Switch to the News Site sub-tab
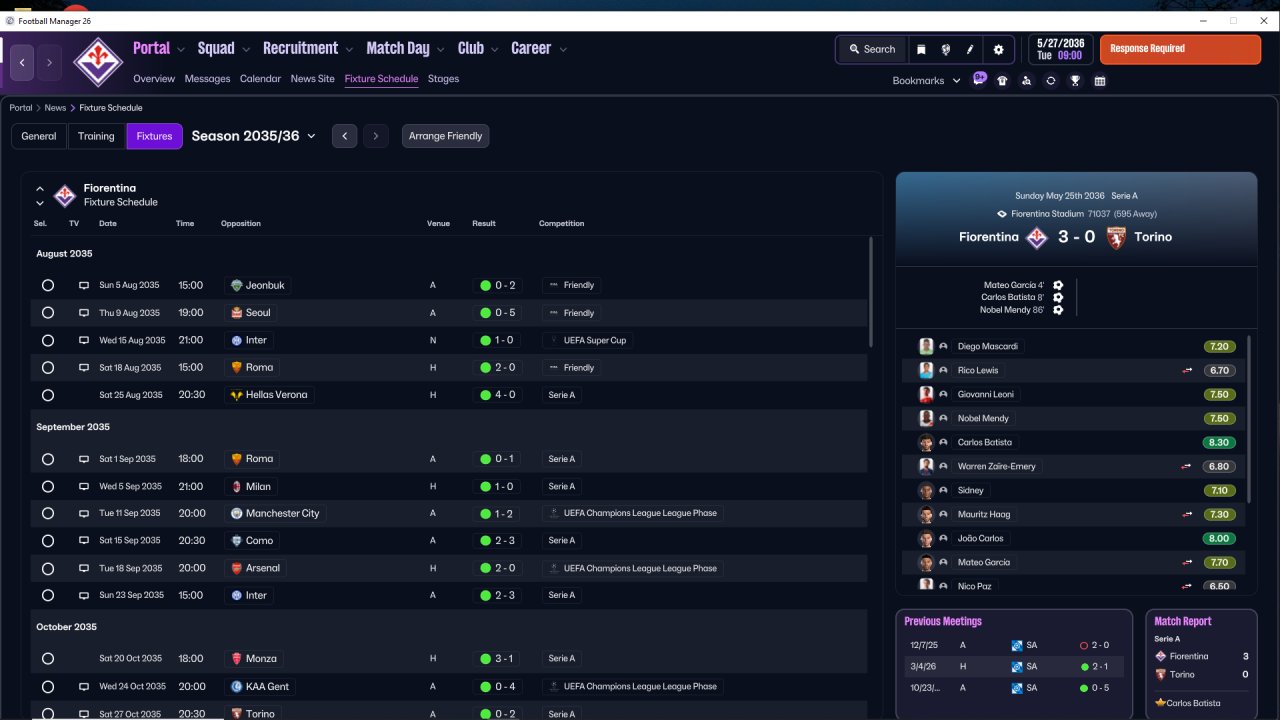The height and width of the screenshot is (720, 1280). (312, 79)
